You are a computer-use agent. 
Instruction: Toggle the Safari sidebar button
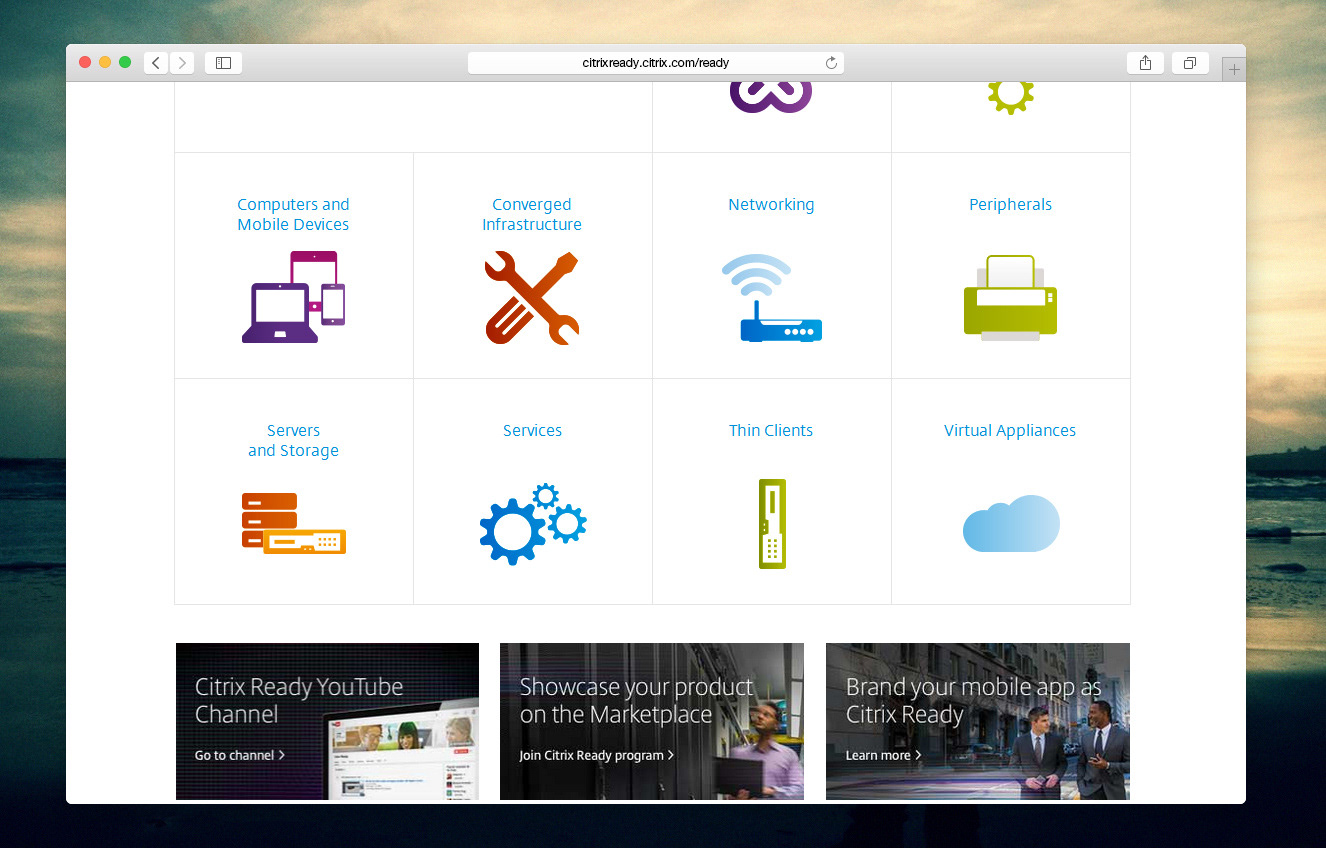[x=223, y=63]
